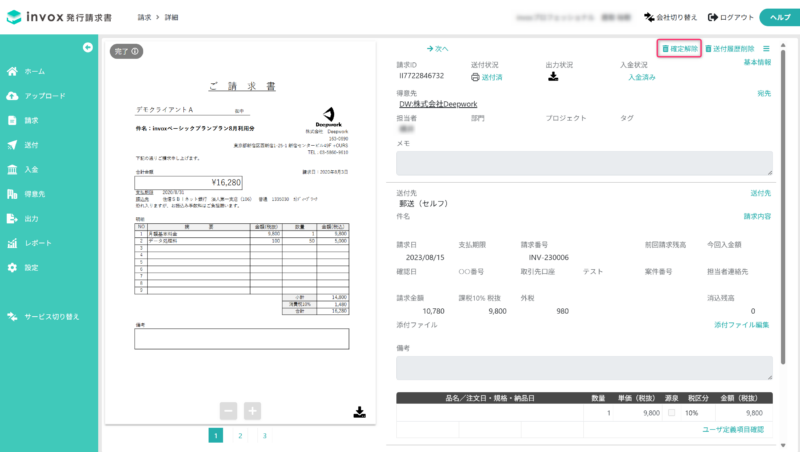Collapse the sidebar with the arrow icon

click(88, 47)
